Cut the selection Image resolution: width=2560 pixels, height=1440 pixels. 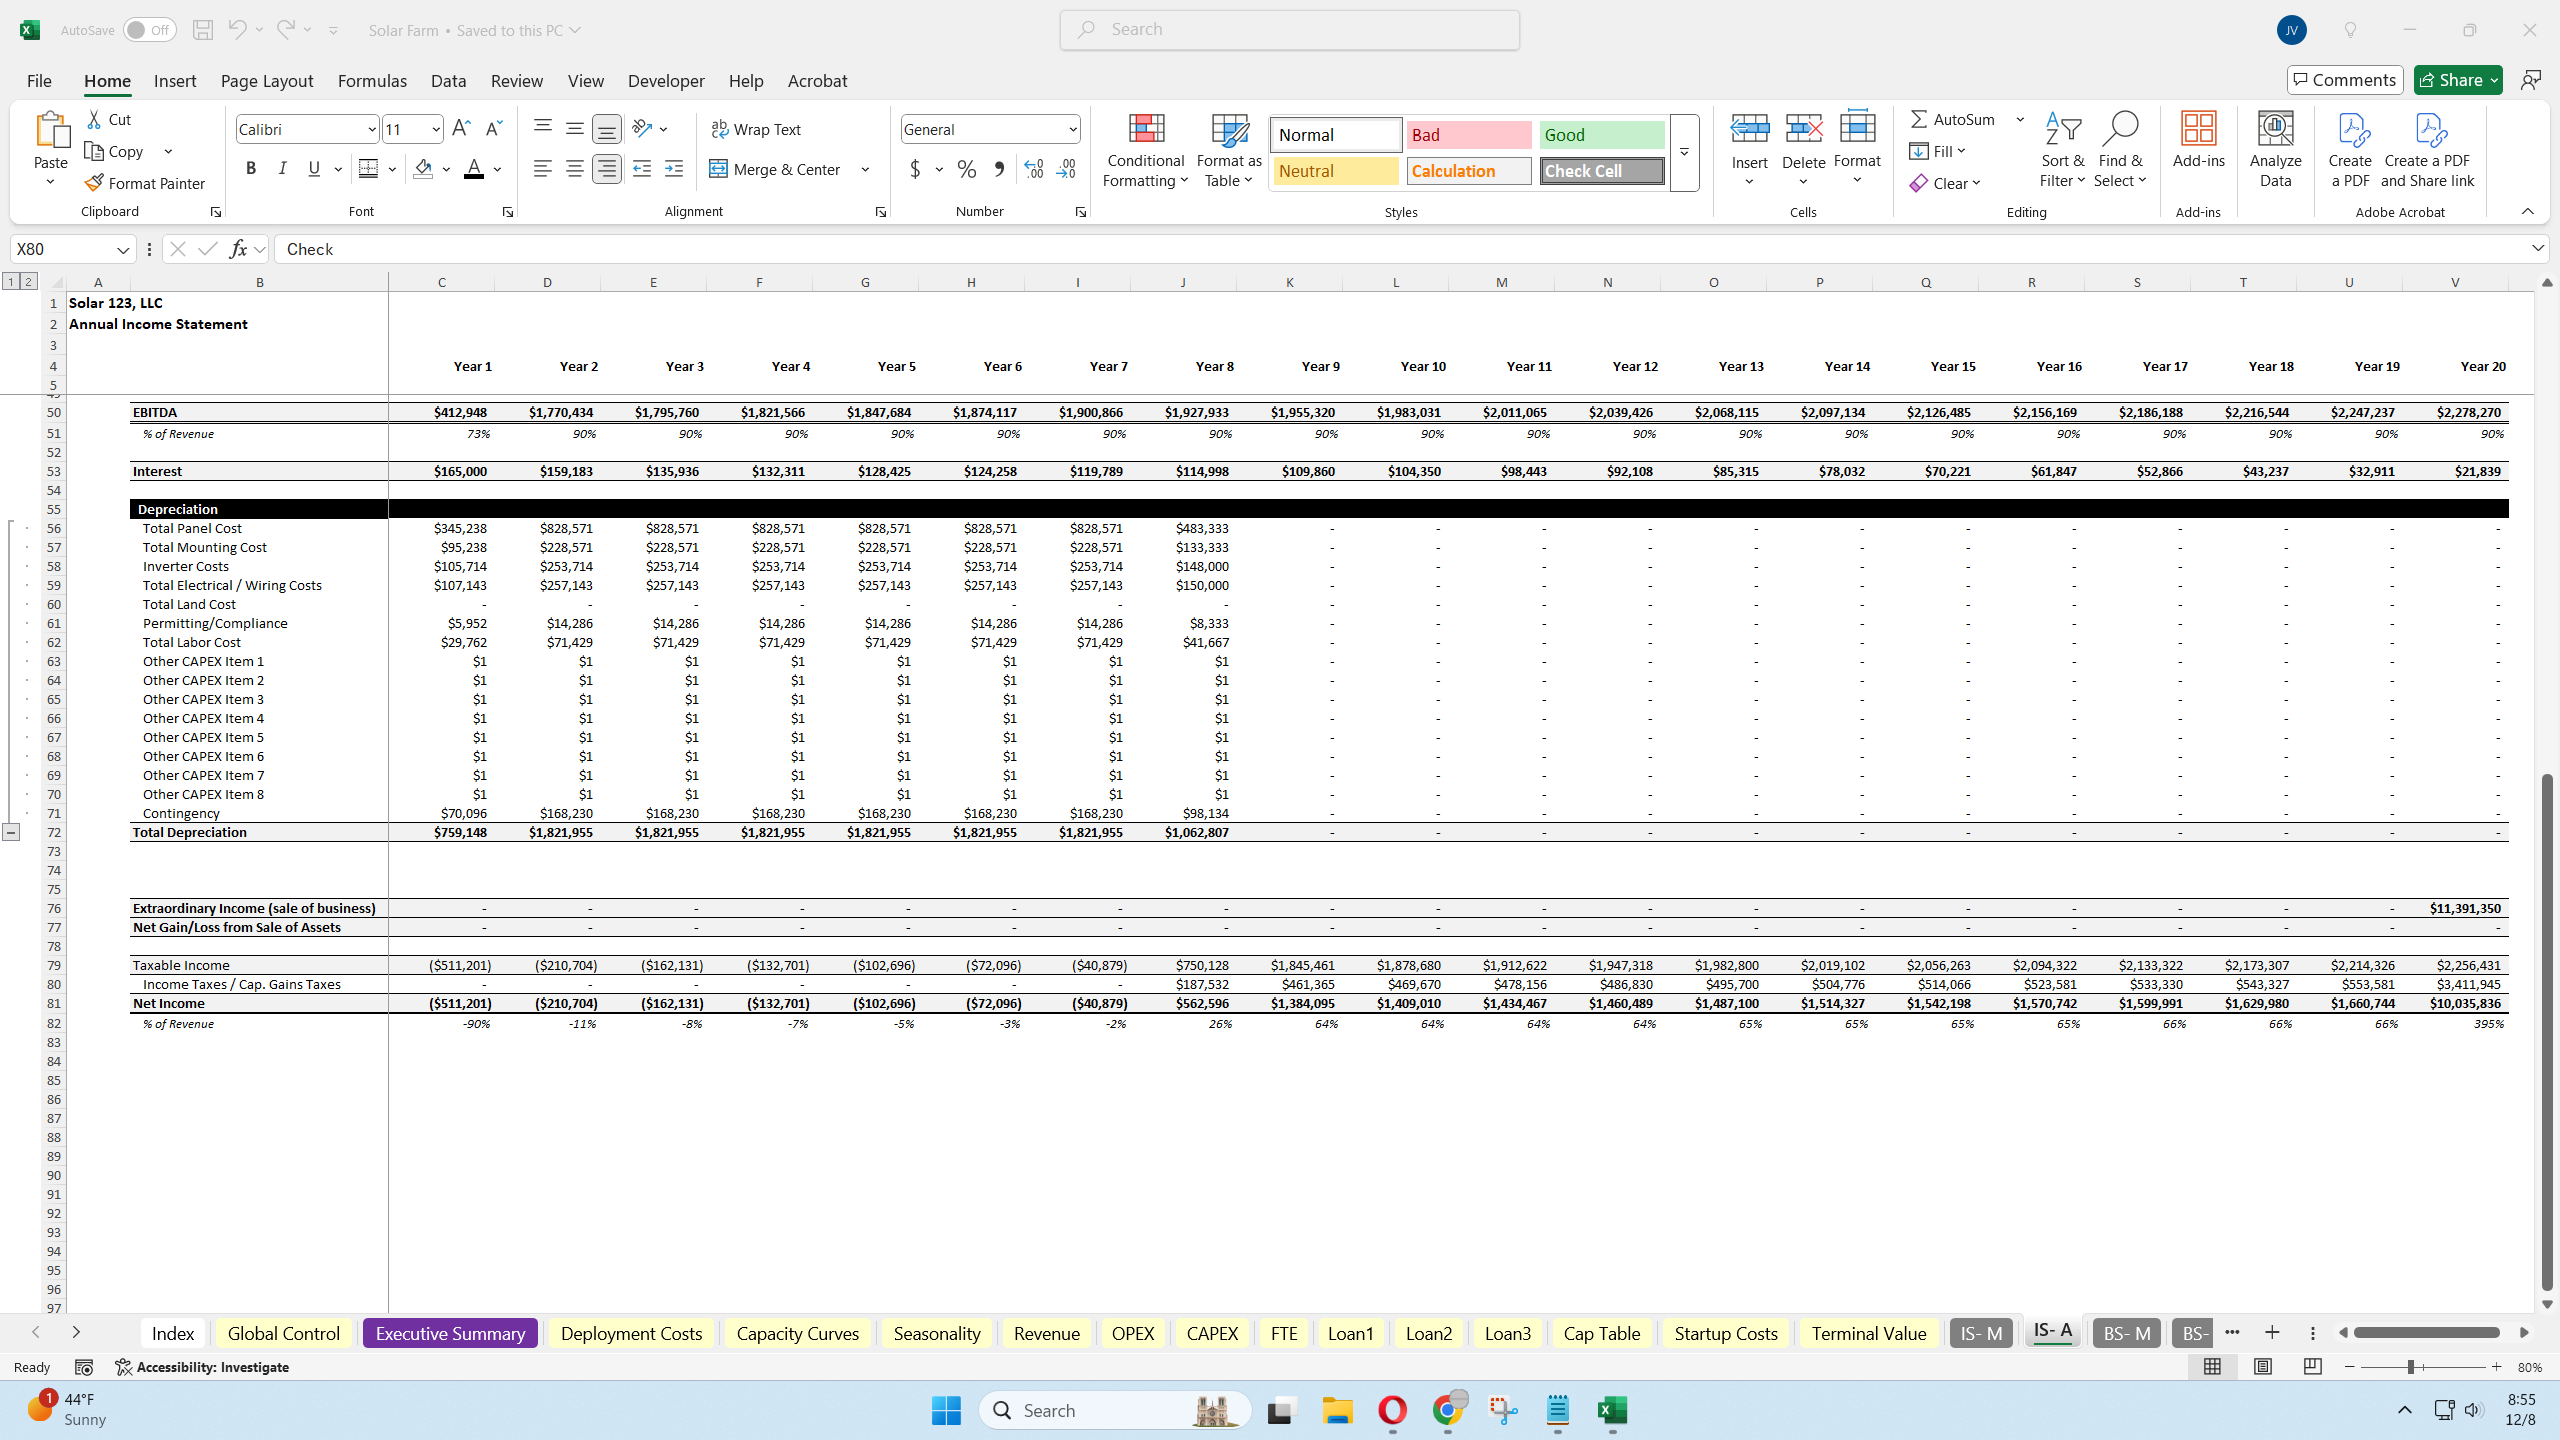108,119
